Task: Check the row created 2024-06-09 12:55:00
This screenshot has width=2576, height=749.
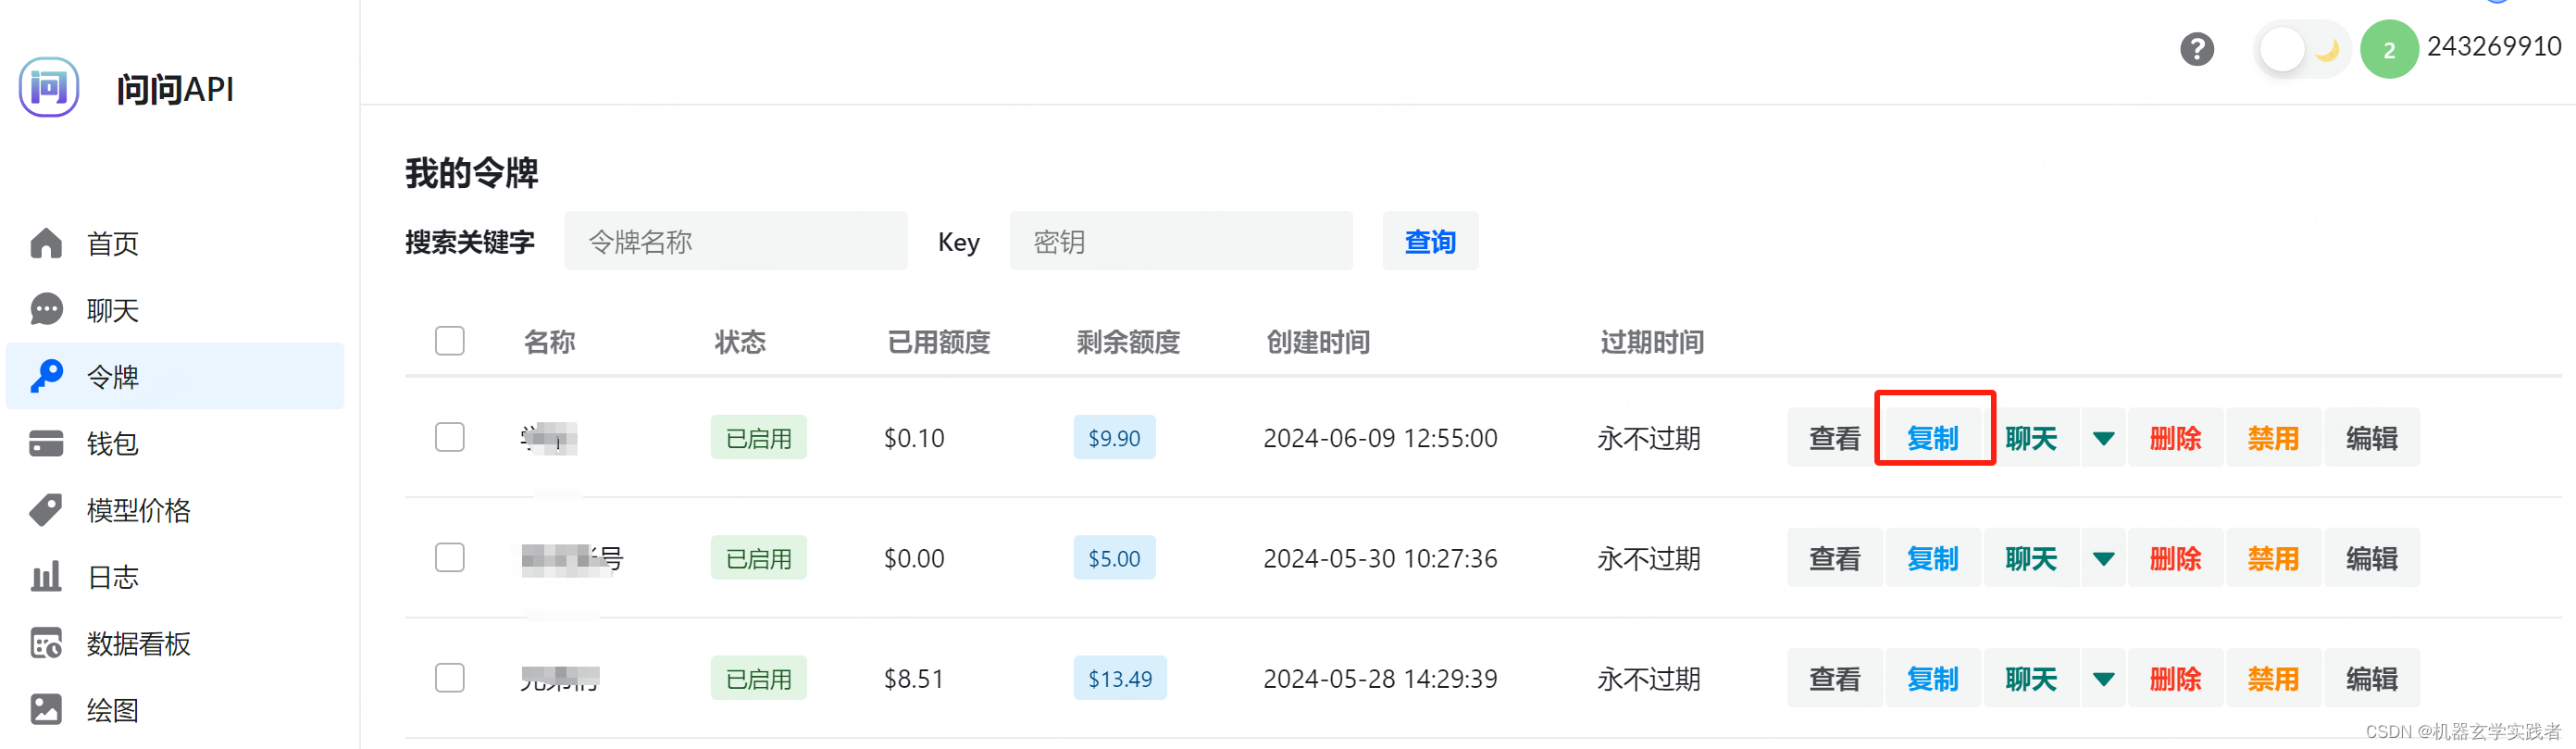Action: 450,437
